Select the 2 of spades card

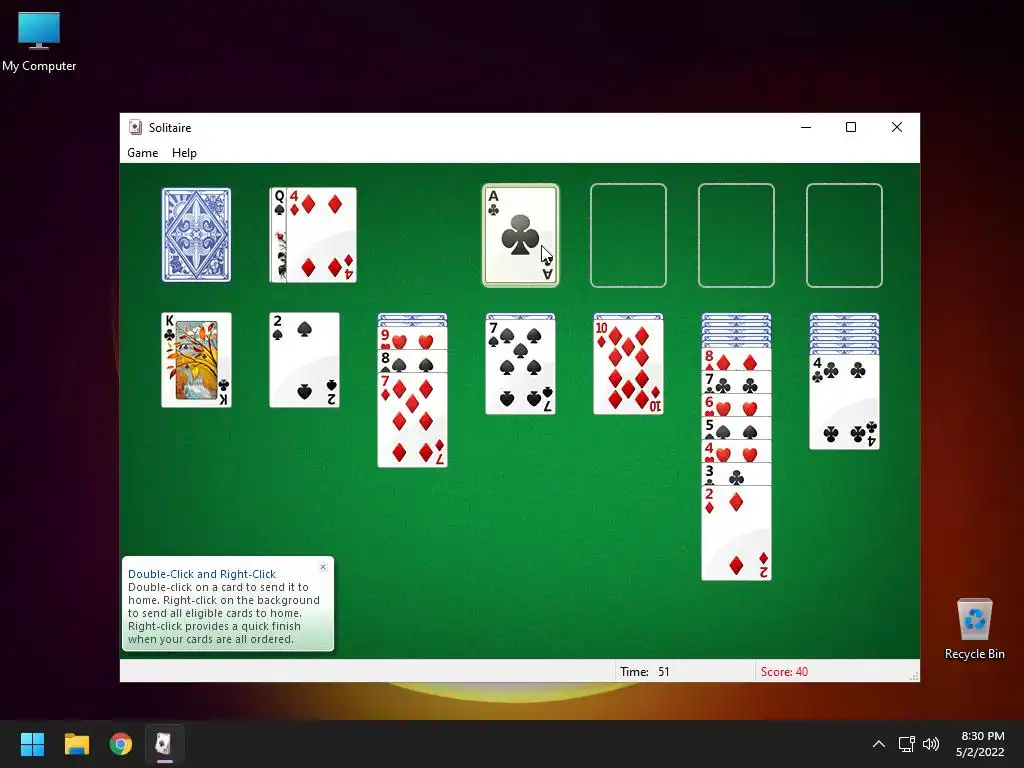tap(304, 360)
